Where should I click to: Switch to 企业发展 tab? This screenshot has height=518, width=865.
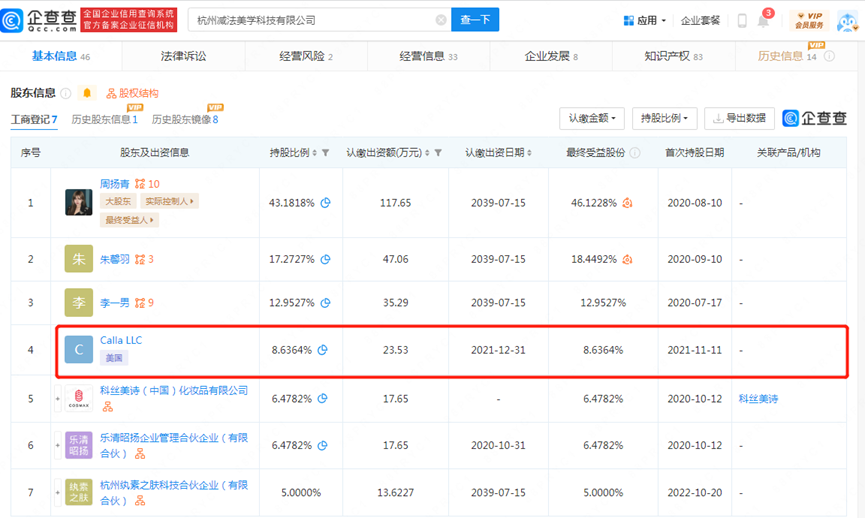pyautogui.click(x=551, y=56)
